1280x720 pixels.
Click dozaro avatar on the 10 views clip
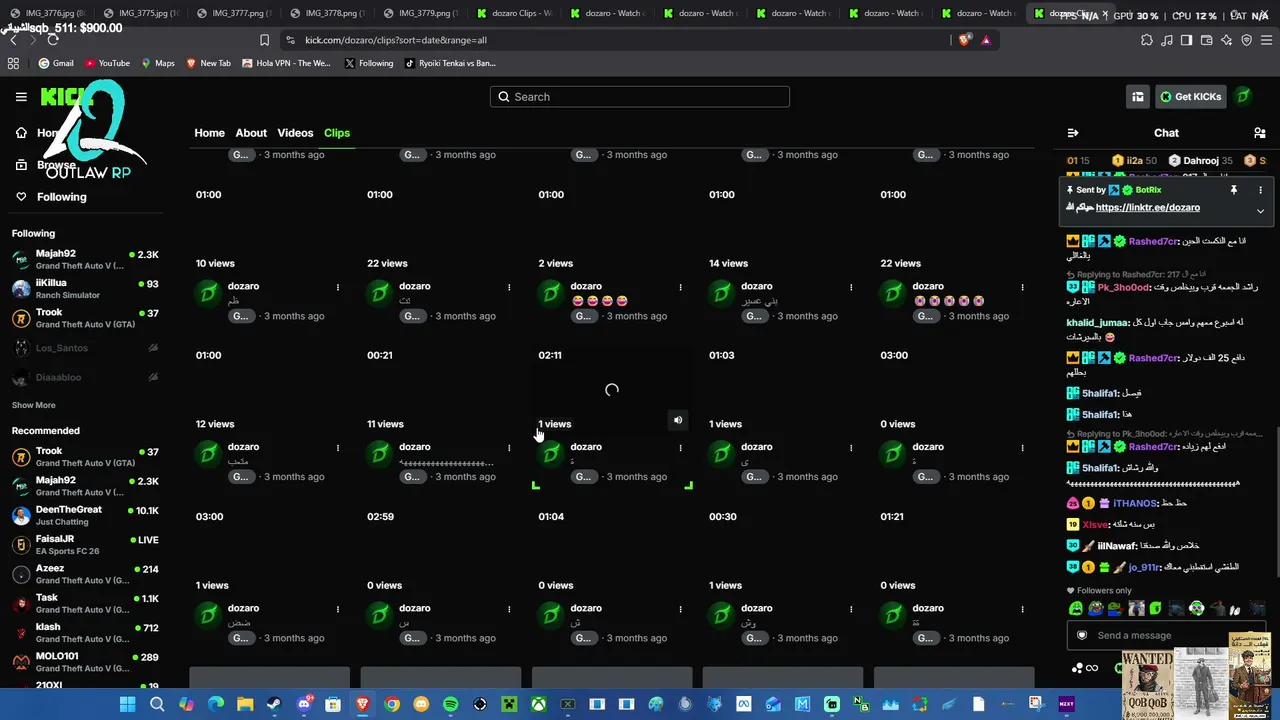click(x=208, y=293)
